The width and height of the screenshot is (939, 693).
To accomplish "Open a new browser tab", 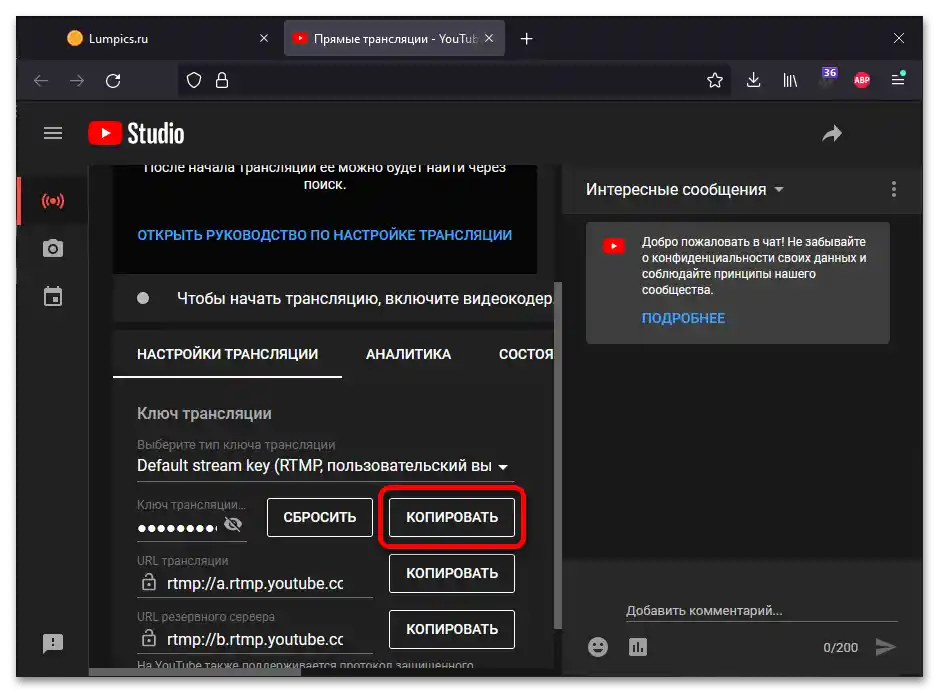I will 526,39.
